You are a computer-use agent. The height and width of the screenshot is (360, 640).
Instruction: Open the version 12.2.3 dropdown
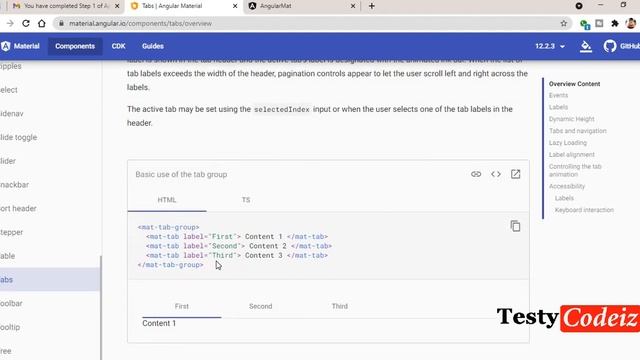click(x=550, y=46)
